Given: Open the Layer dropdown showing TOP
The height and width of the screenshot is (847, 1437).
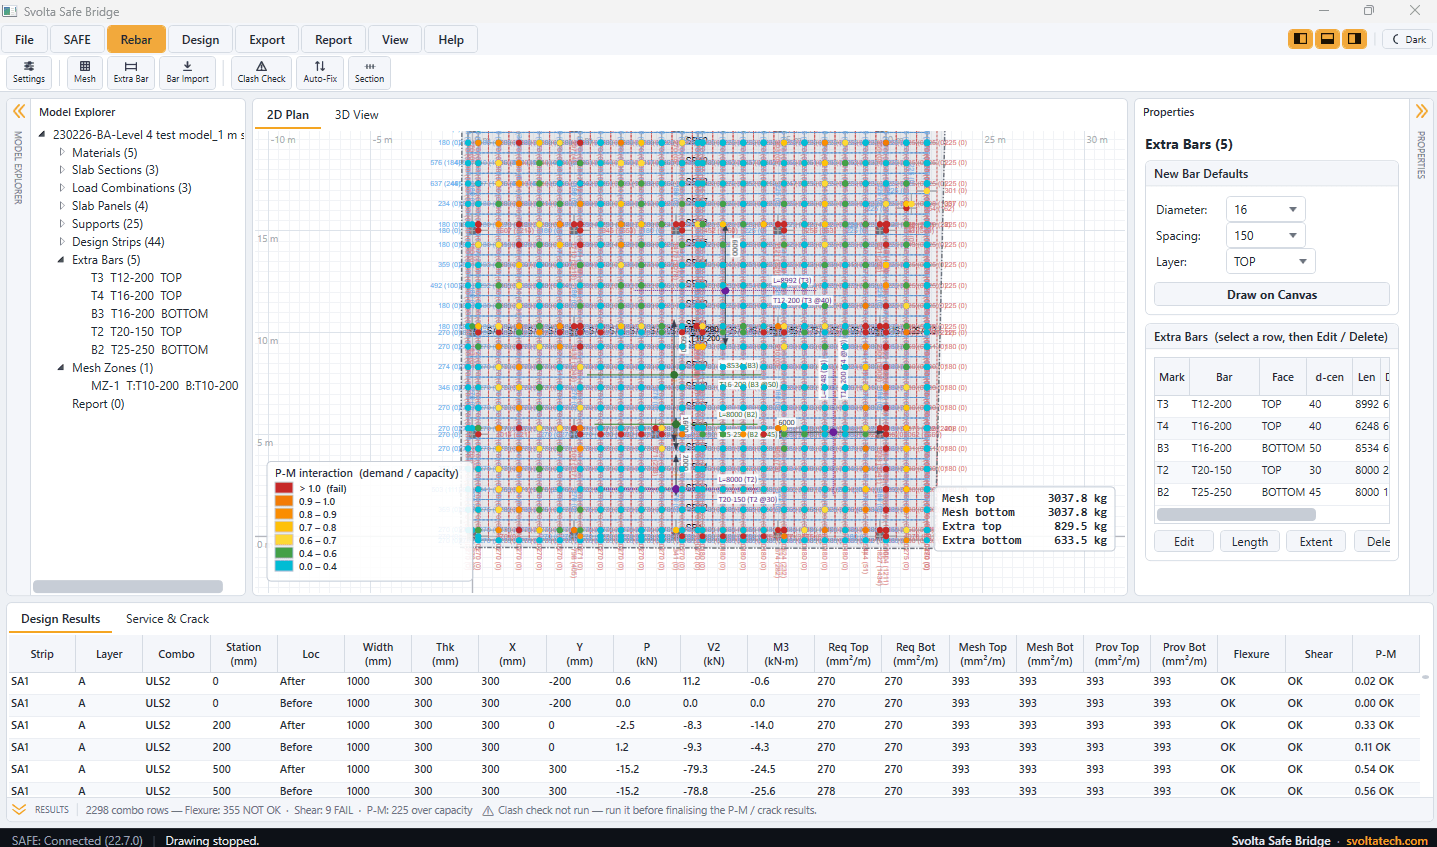Looking at the screenshot, I should [x=1270, y=262].
